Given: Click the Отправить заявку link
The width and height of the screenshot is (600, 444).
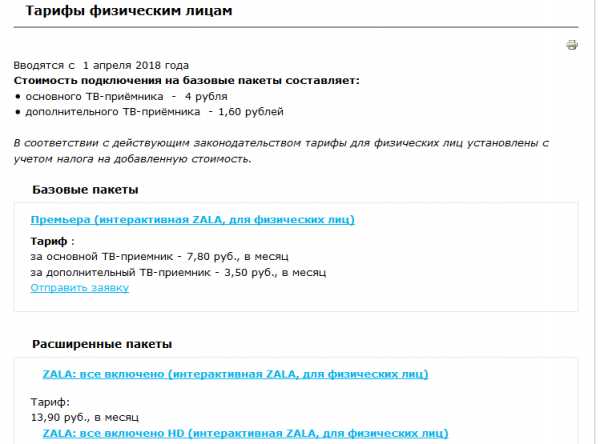Looking at the screenshot, I should [x=80, y=288].
